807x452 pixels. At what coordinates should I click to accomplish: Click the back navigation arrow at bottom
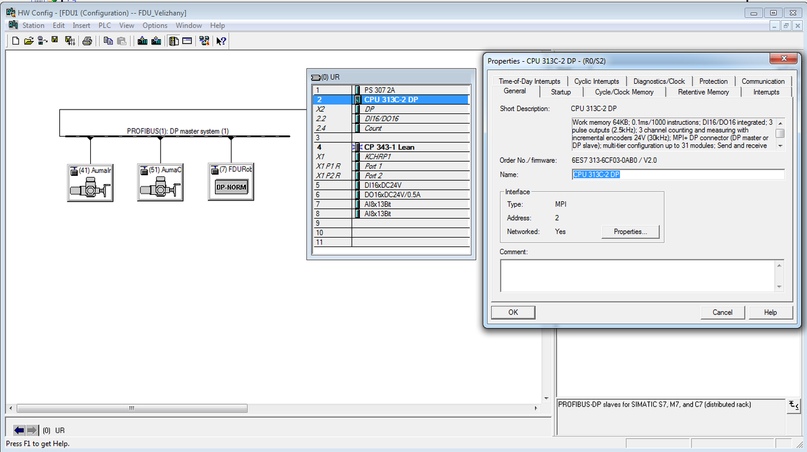coord(19,430)
